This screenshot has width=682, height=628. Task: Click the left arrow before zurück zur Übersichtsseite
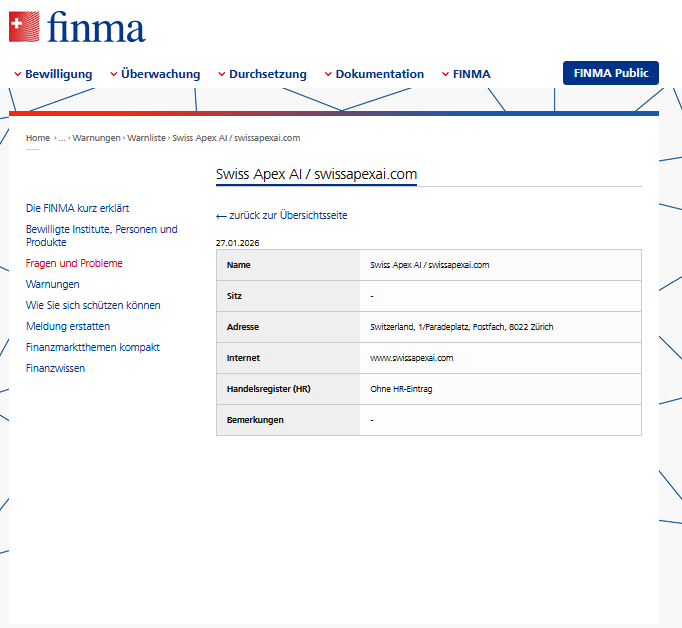click(x=221, y=216)
